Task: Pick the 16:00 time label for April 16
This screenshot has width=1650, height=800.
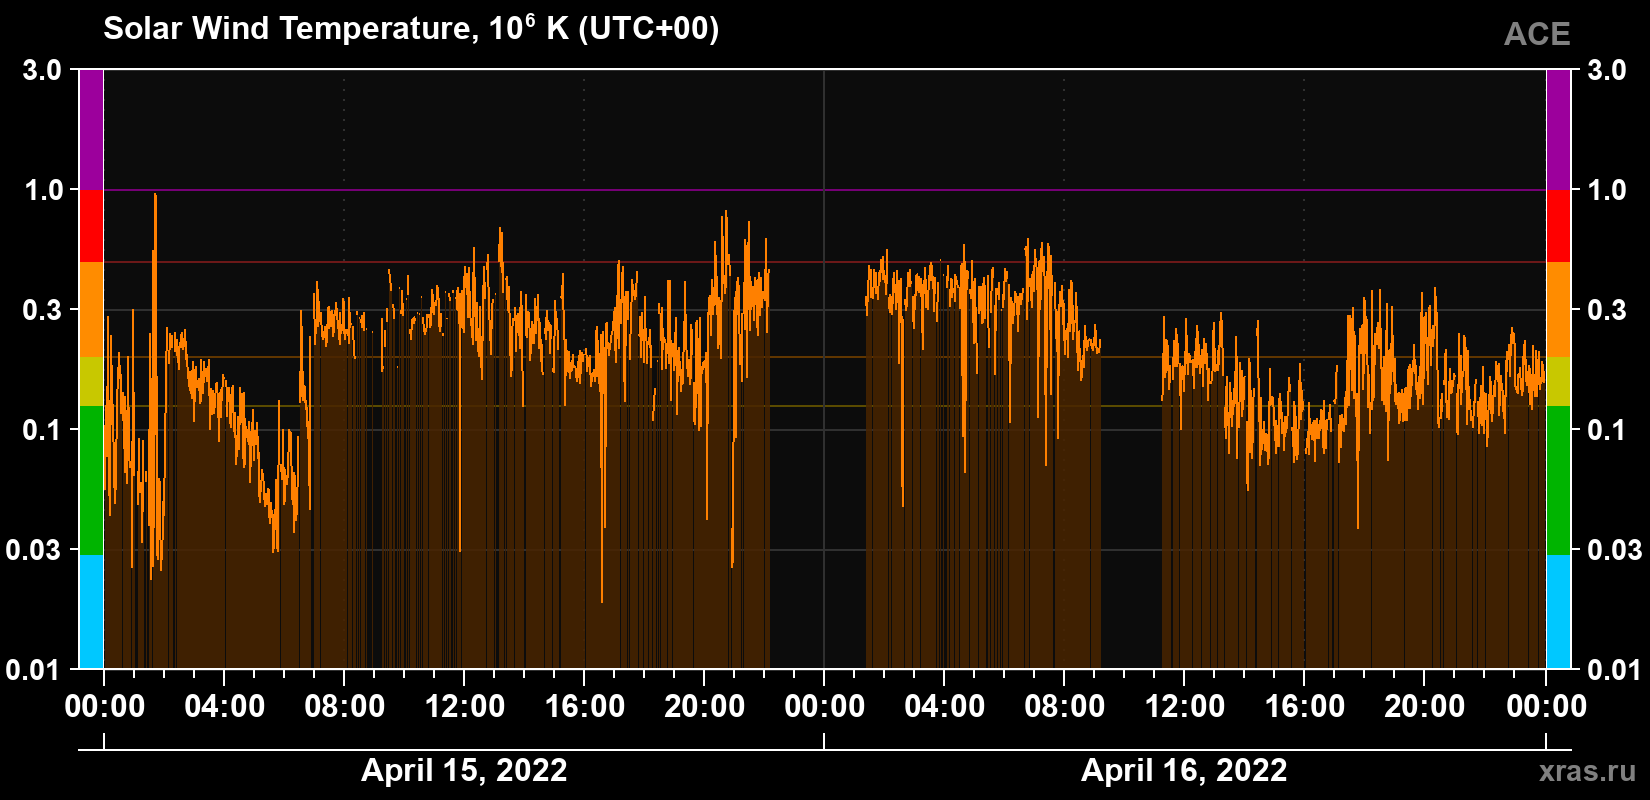Action: [x=1305, y=707]
